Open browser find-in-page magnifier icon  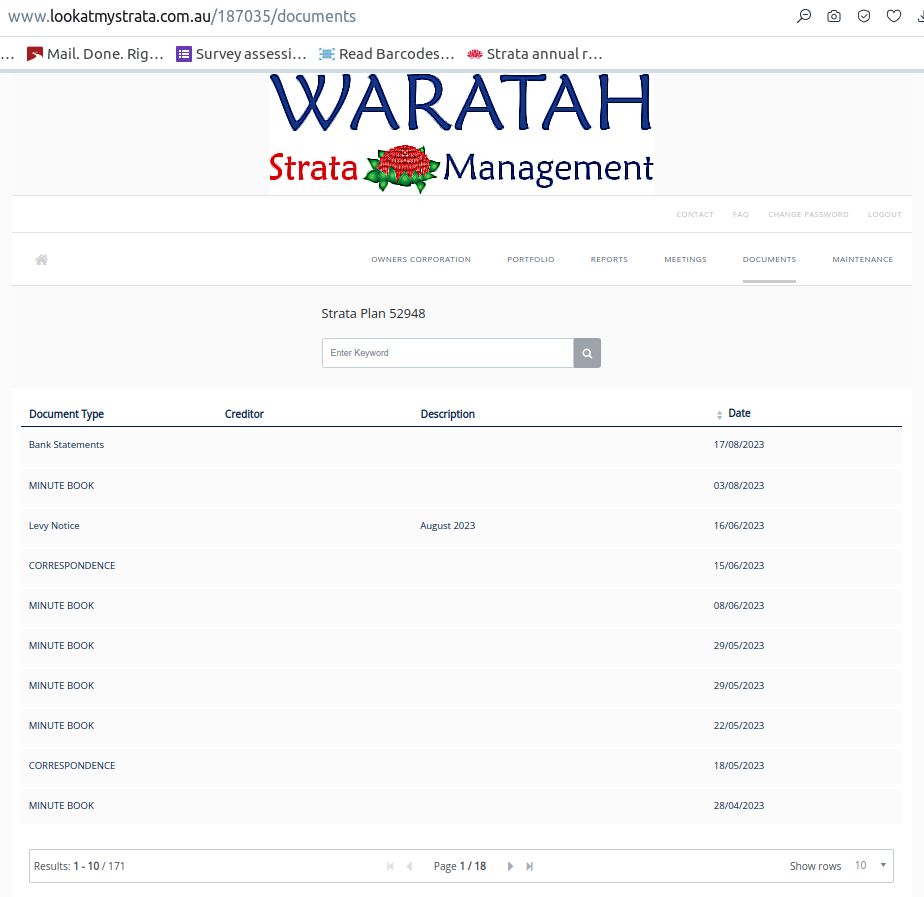point(804,16)
